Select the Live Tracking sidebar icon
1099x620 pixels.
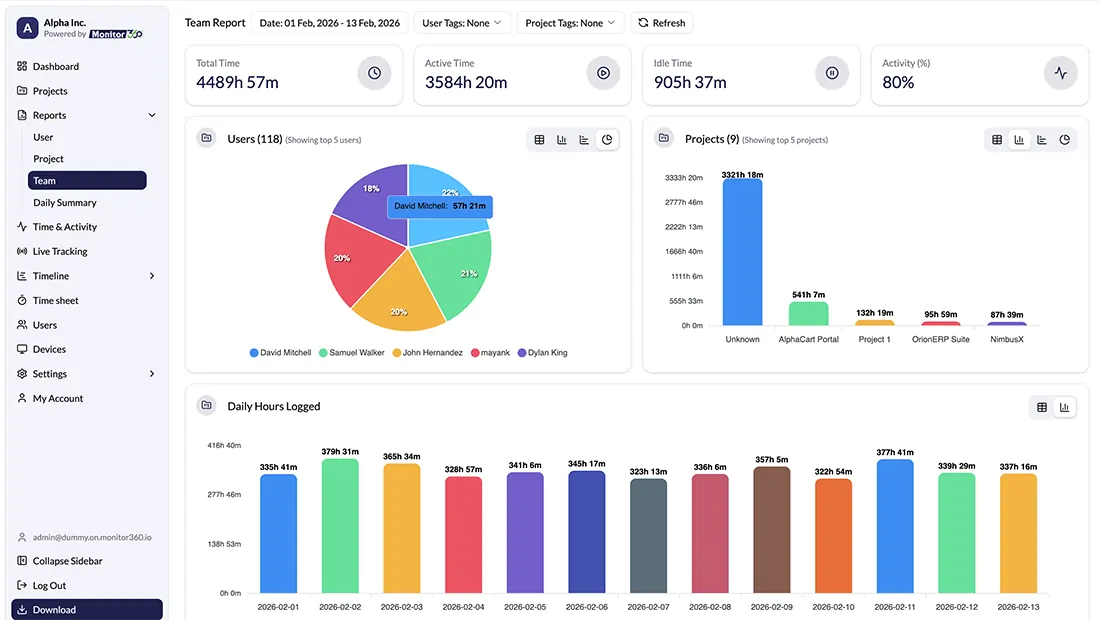point(22,251)
